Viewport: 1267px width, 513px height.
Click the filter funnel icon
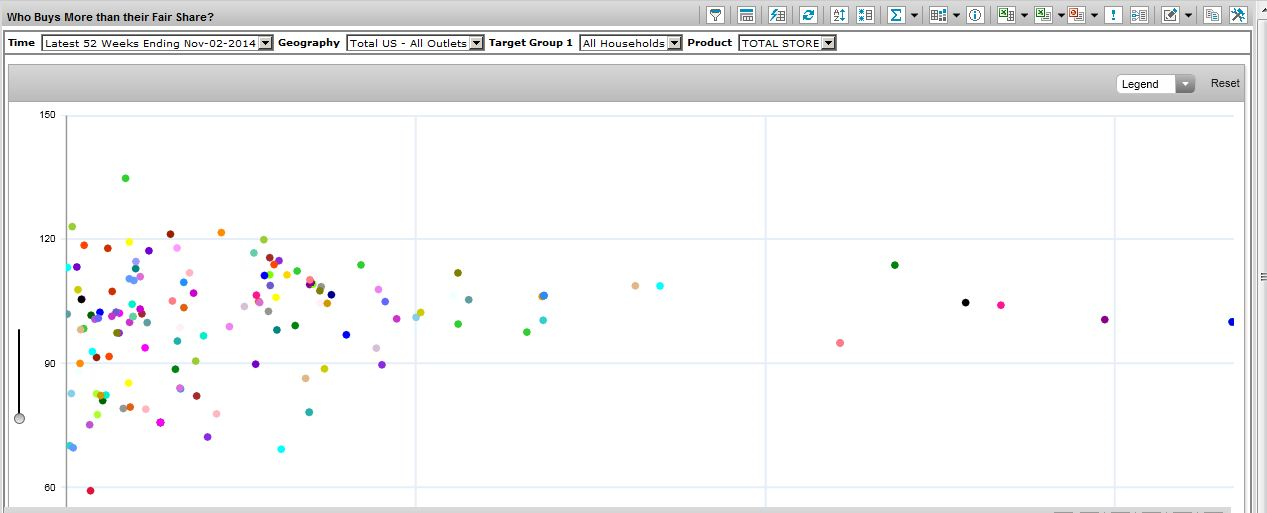[716, 15]
